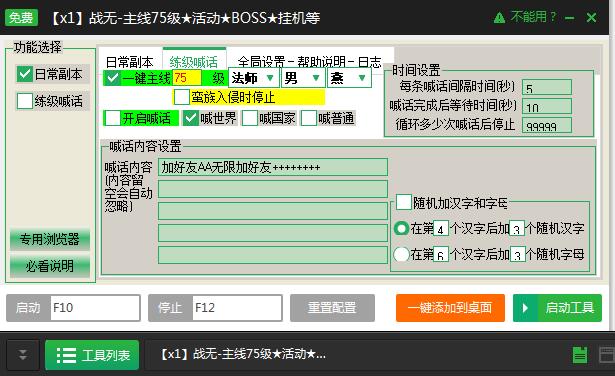The height and width of the screenshot is (376, 615).
Task: Click first shout content field with 加好友AA无限加好友
Action: tap(273, 167)
